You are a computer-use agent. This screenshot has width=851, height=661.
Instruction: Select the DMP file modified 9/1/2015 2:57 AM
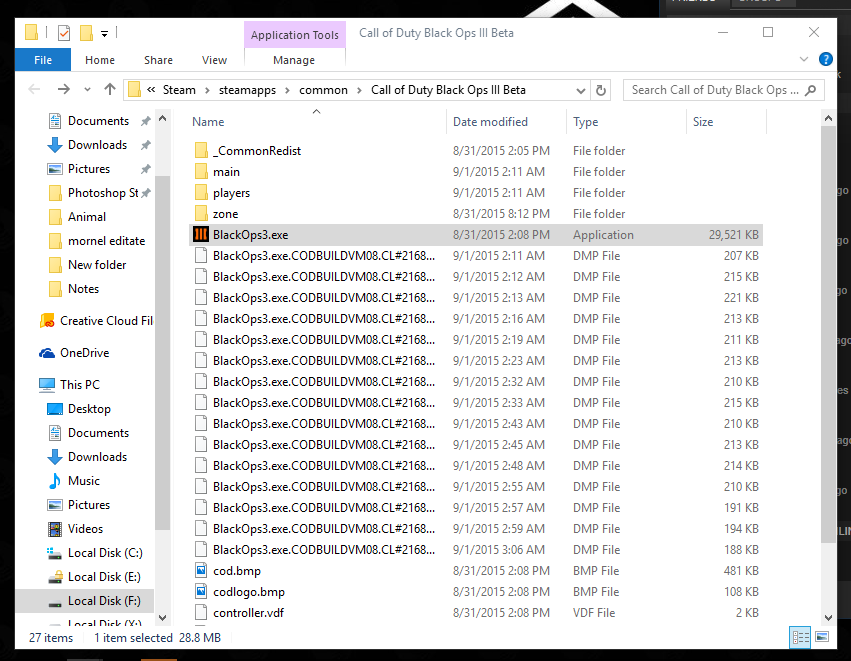[x=475, y=507]
